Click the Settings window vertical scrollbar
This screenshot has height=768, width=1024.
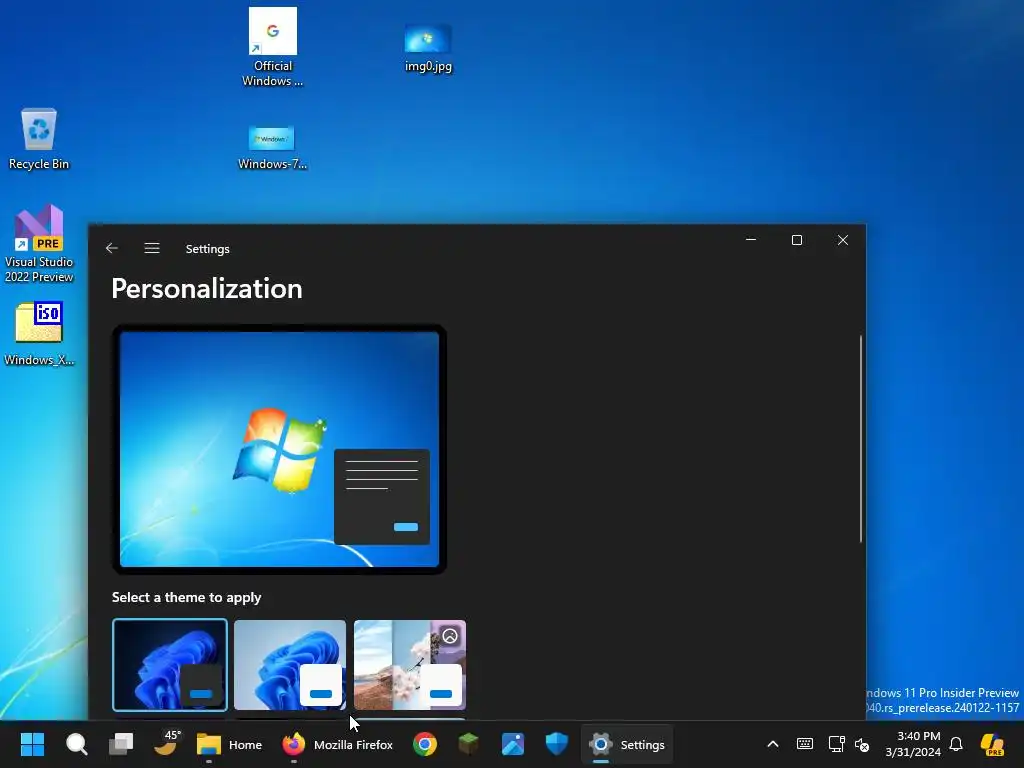coord(861,439)
